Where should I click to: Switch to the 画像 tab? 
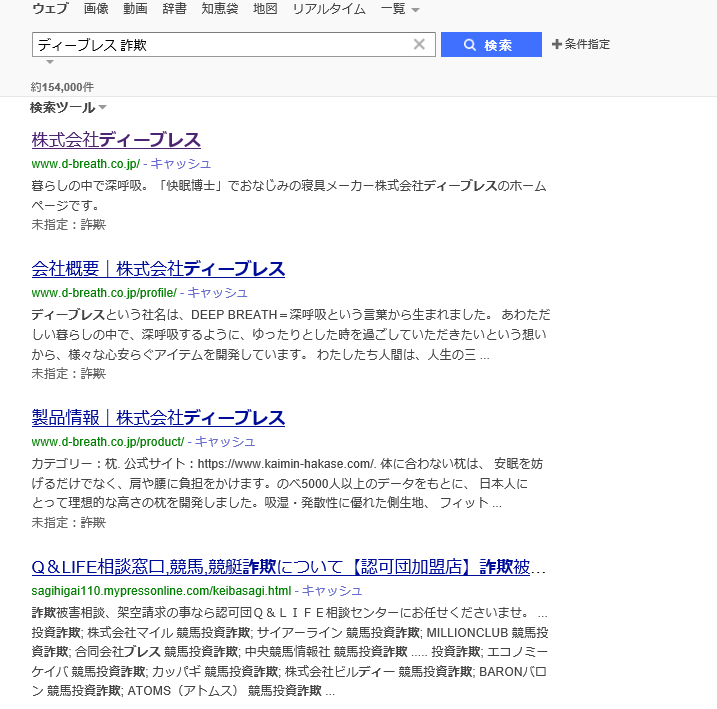[96, 9]
